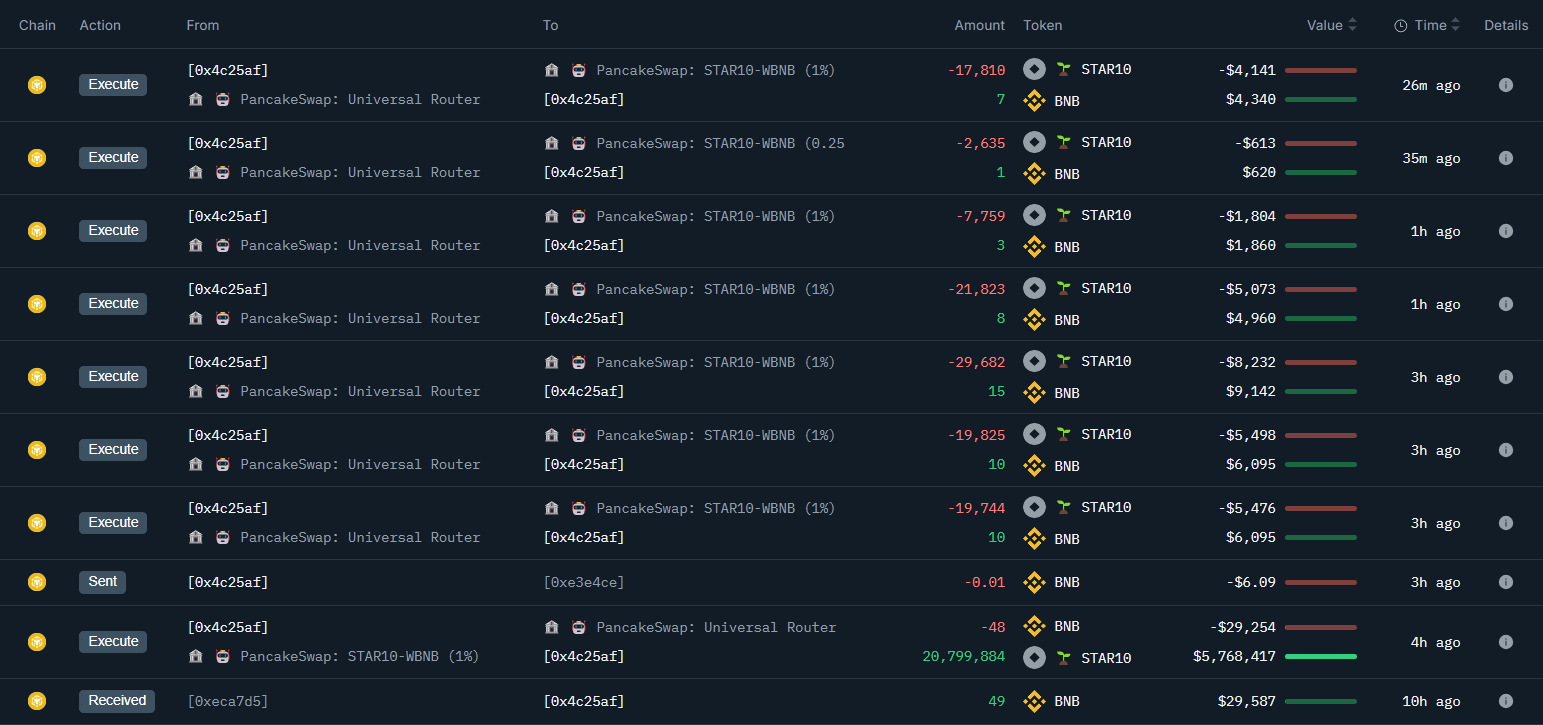The width and height of the screenshot is (1543, 725).
Task: Click the Details column header
Action: [x=1506, y=25]
